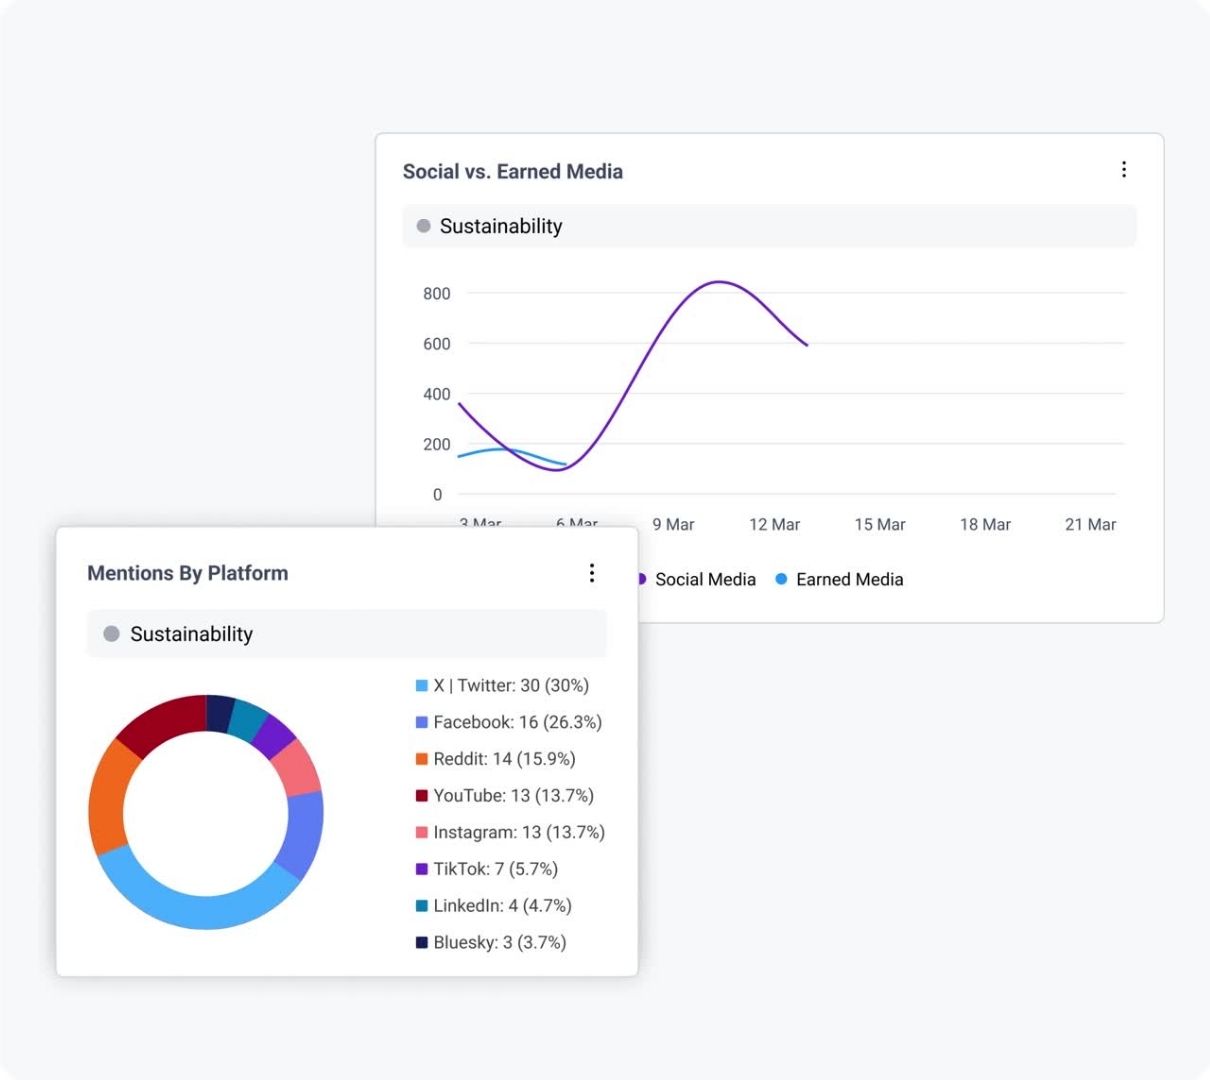The width and height of the screenshot is (1210, 1080).
Task: Click the Instagram legend entry
Action: click(510, 832)
